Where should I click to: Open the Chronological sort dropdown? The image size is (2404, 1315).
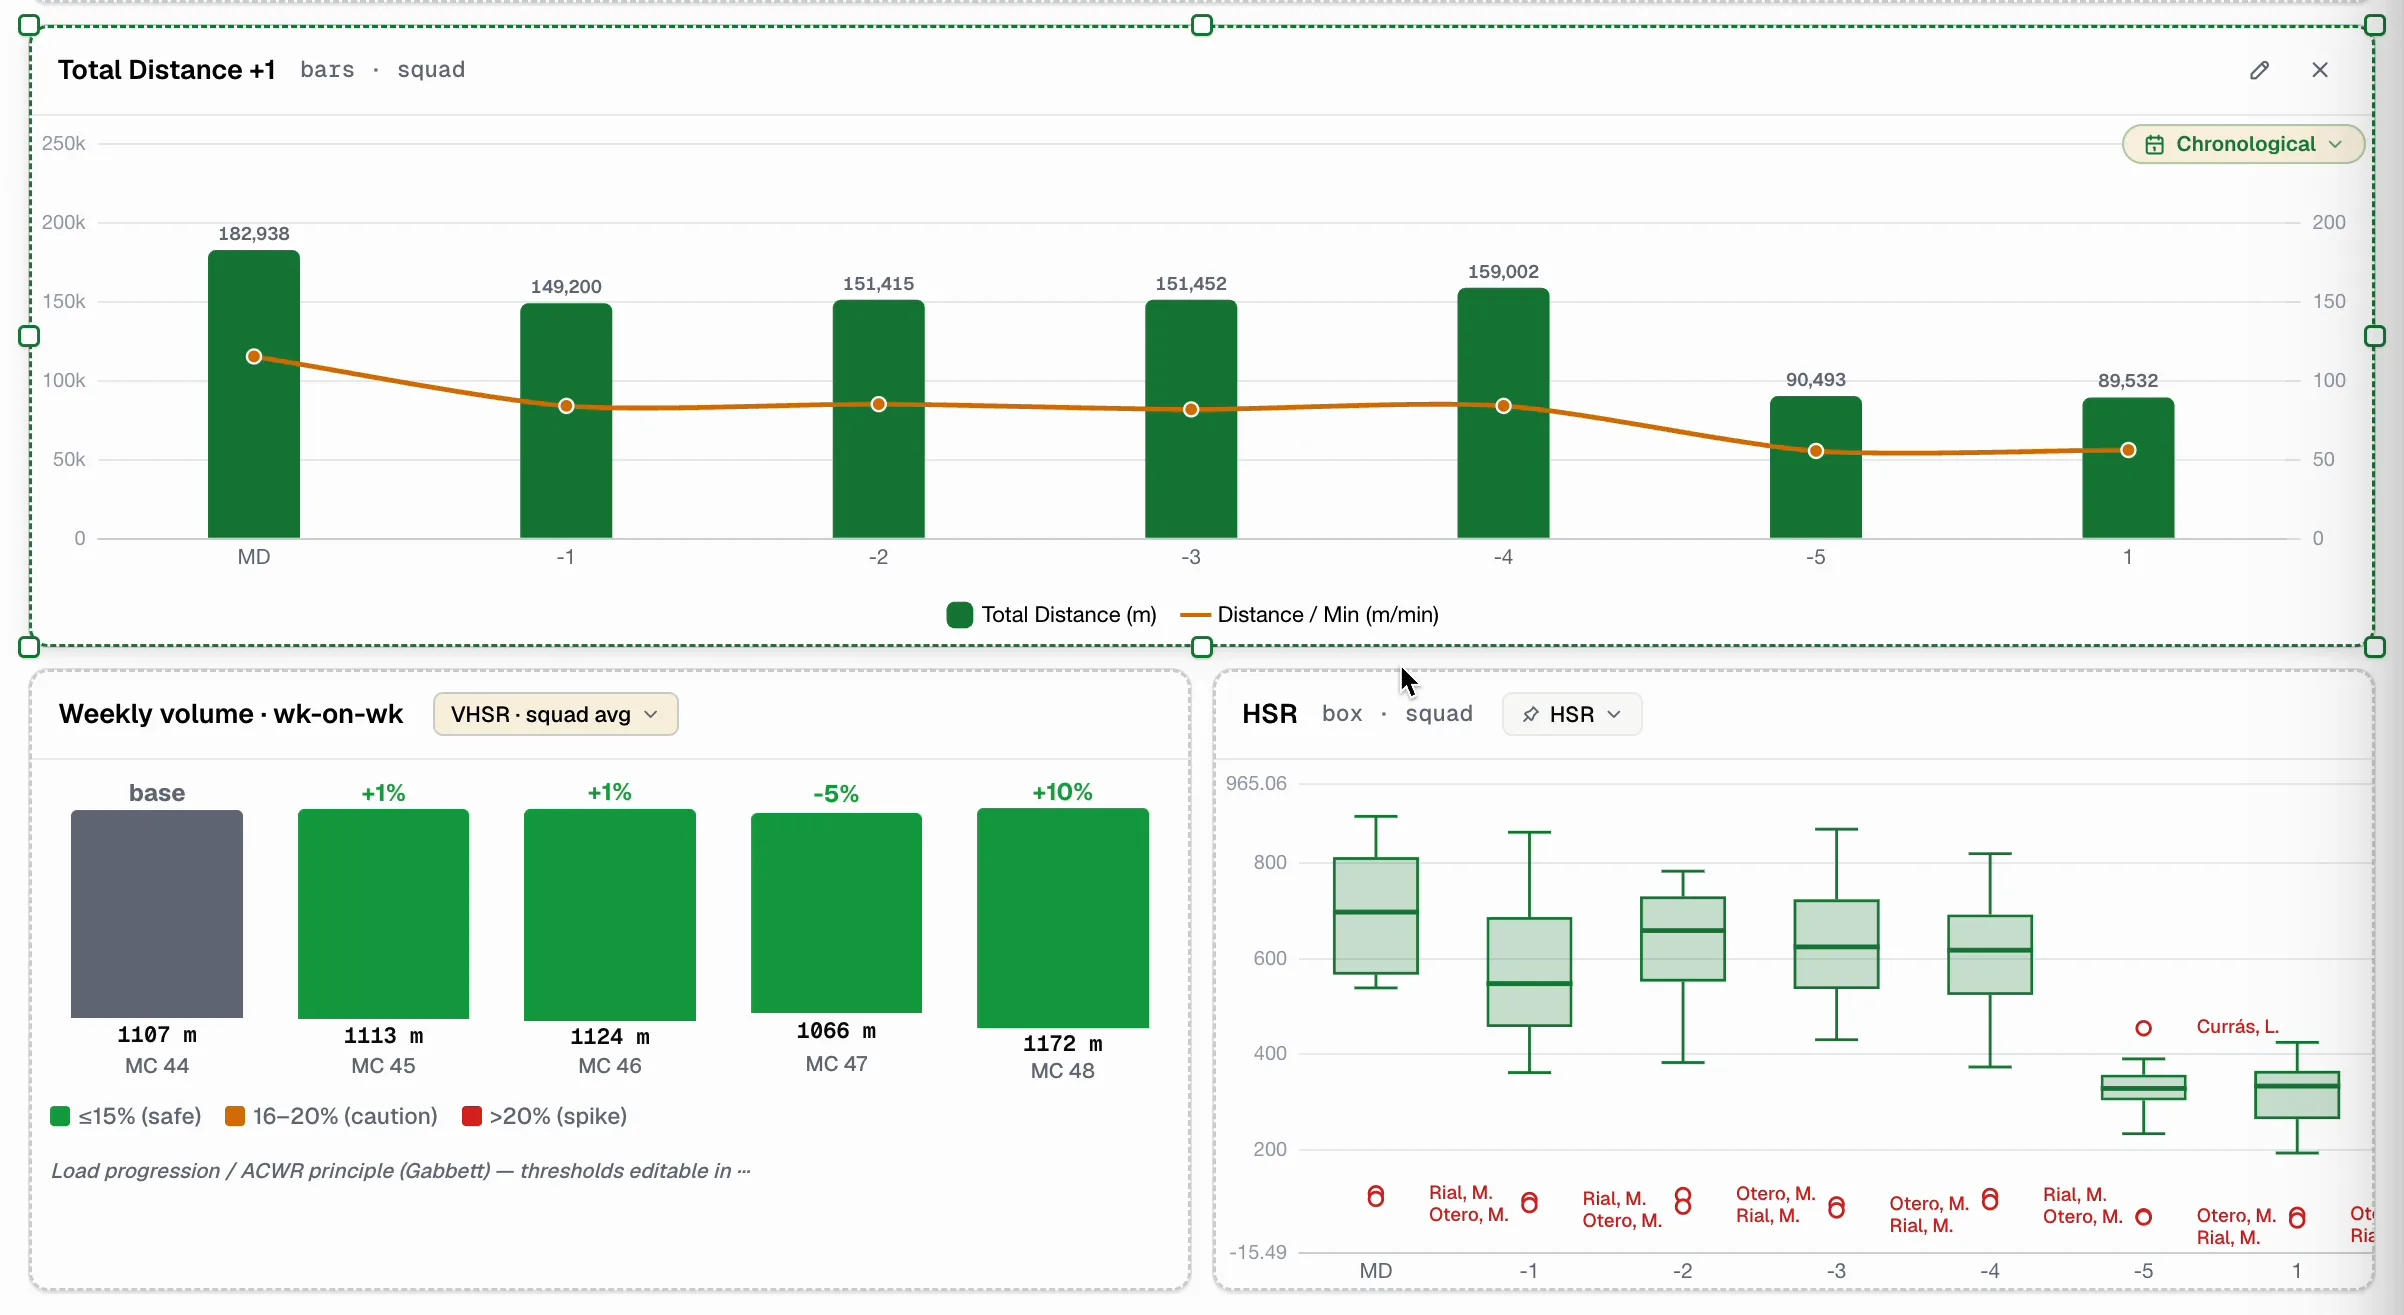[x=2243, y=144]
